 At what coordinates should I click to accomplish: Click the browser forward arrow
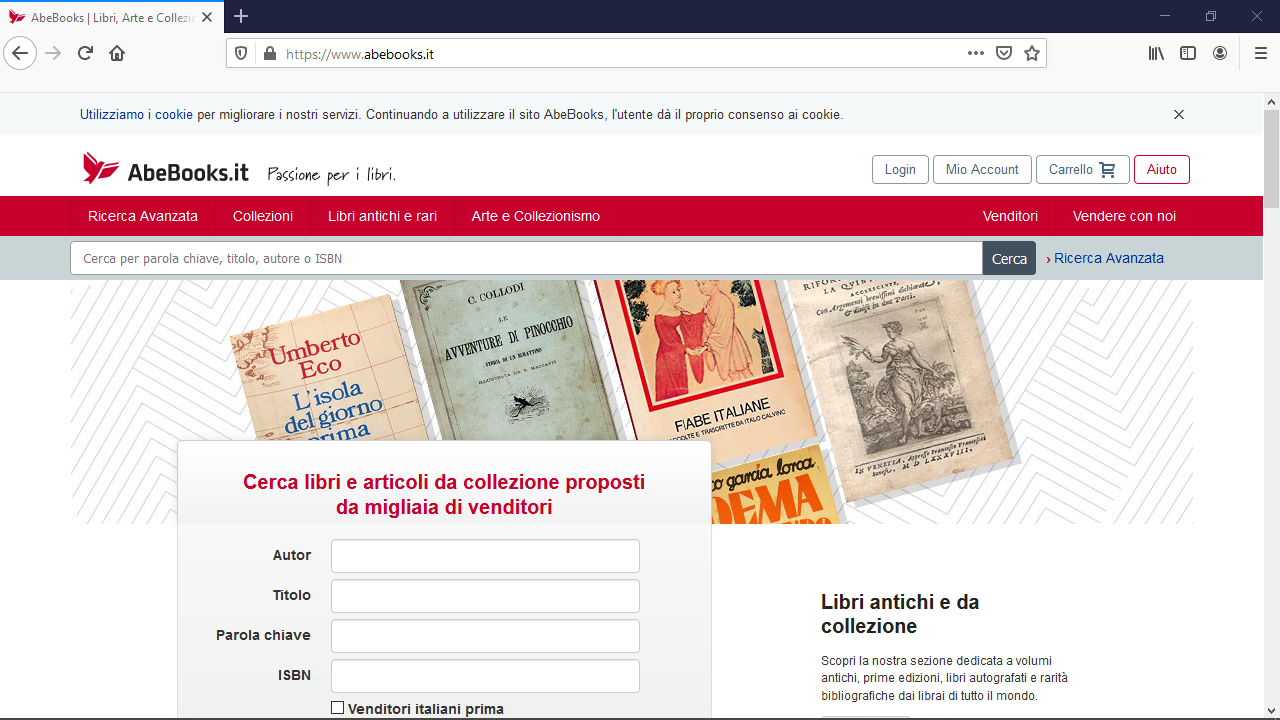tap(53, 53)
